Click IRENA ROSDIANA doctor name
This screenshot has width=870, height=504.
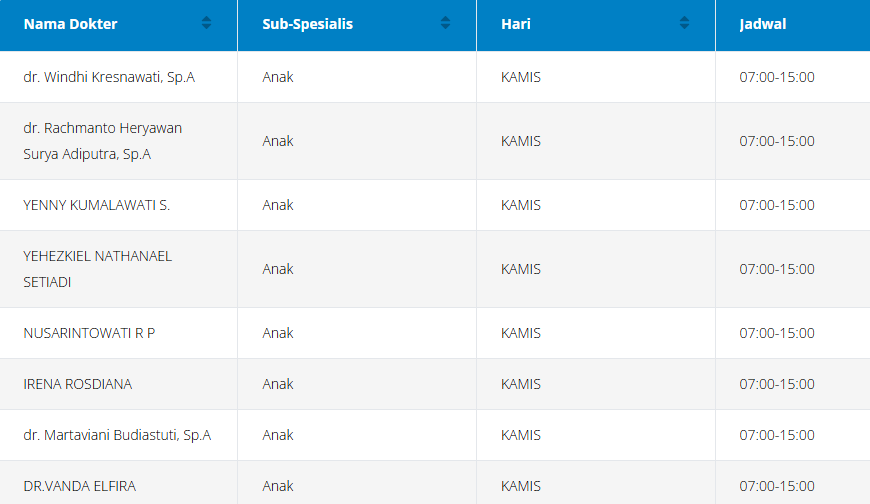pyautogui.click(x=77, y=384)
